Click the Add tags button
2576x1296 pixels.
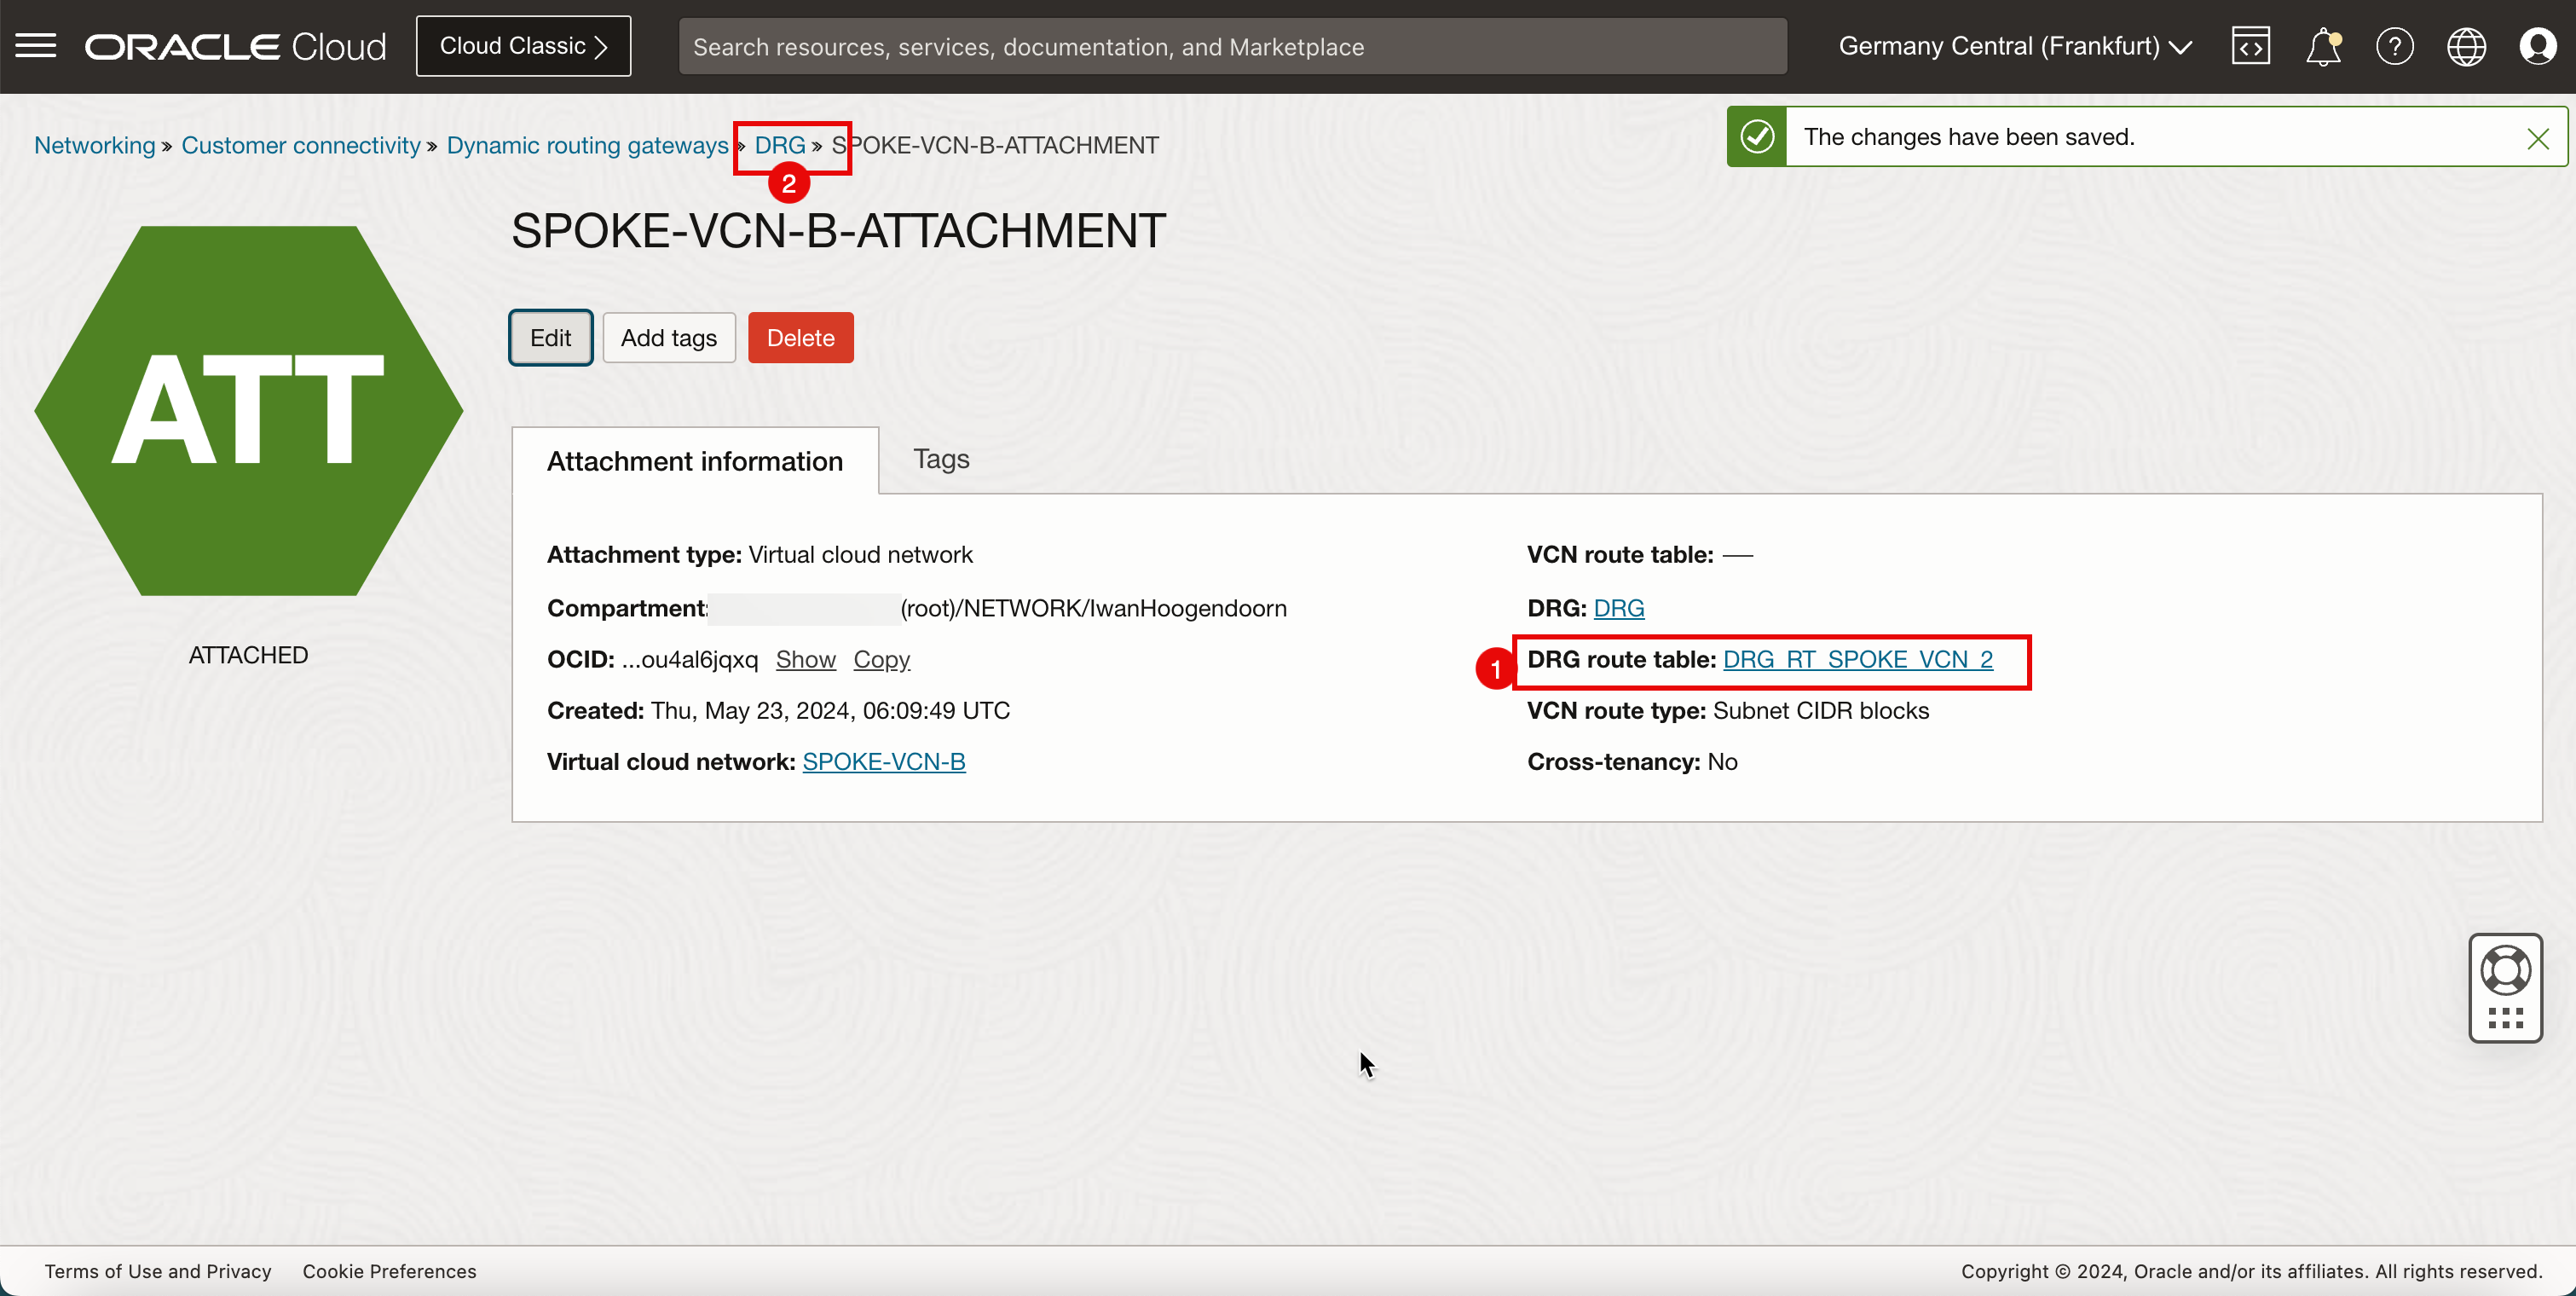tap(669, 338)
